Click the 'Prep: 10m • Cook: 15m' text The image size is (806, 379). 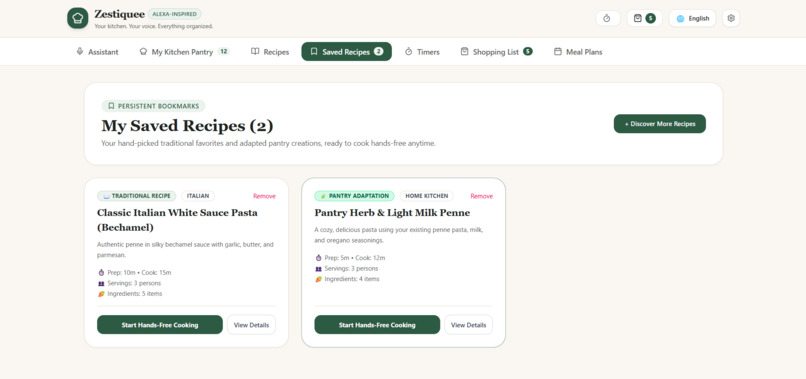139,273
